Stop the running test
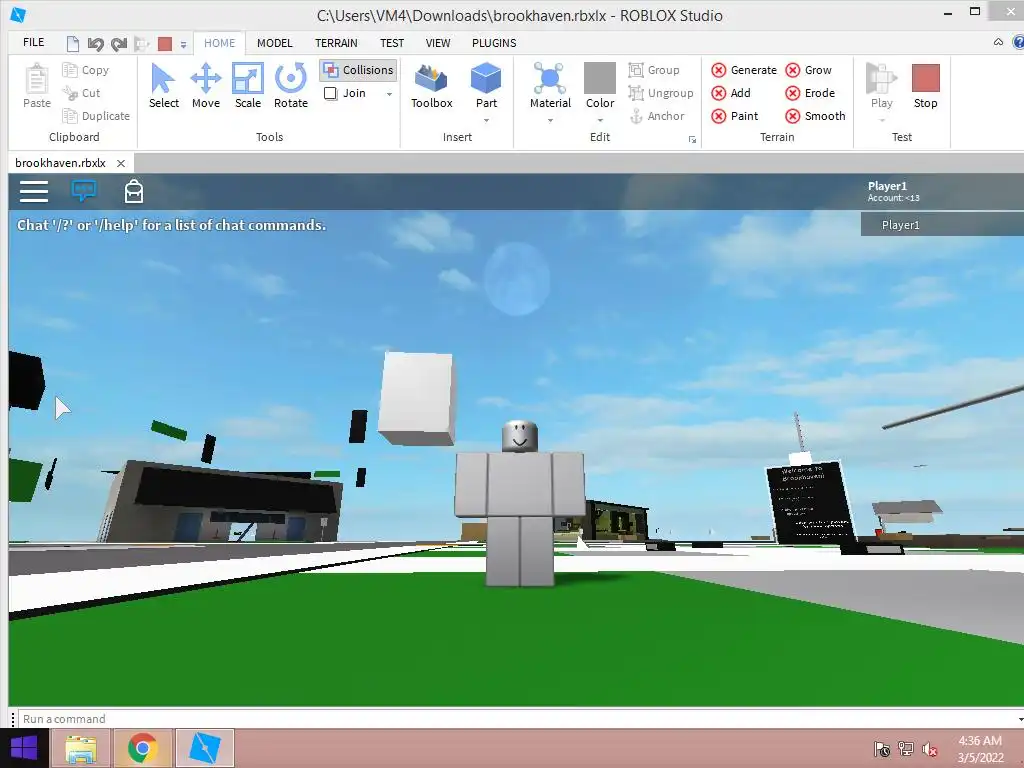Viewport: 1024px width, 768px height. 925,86
